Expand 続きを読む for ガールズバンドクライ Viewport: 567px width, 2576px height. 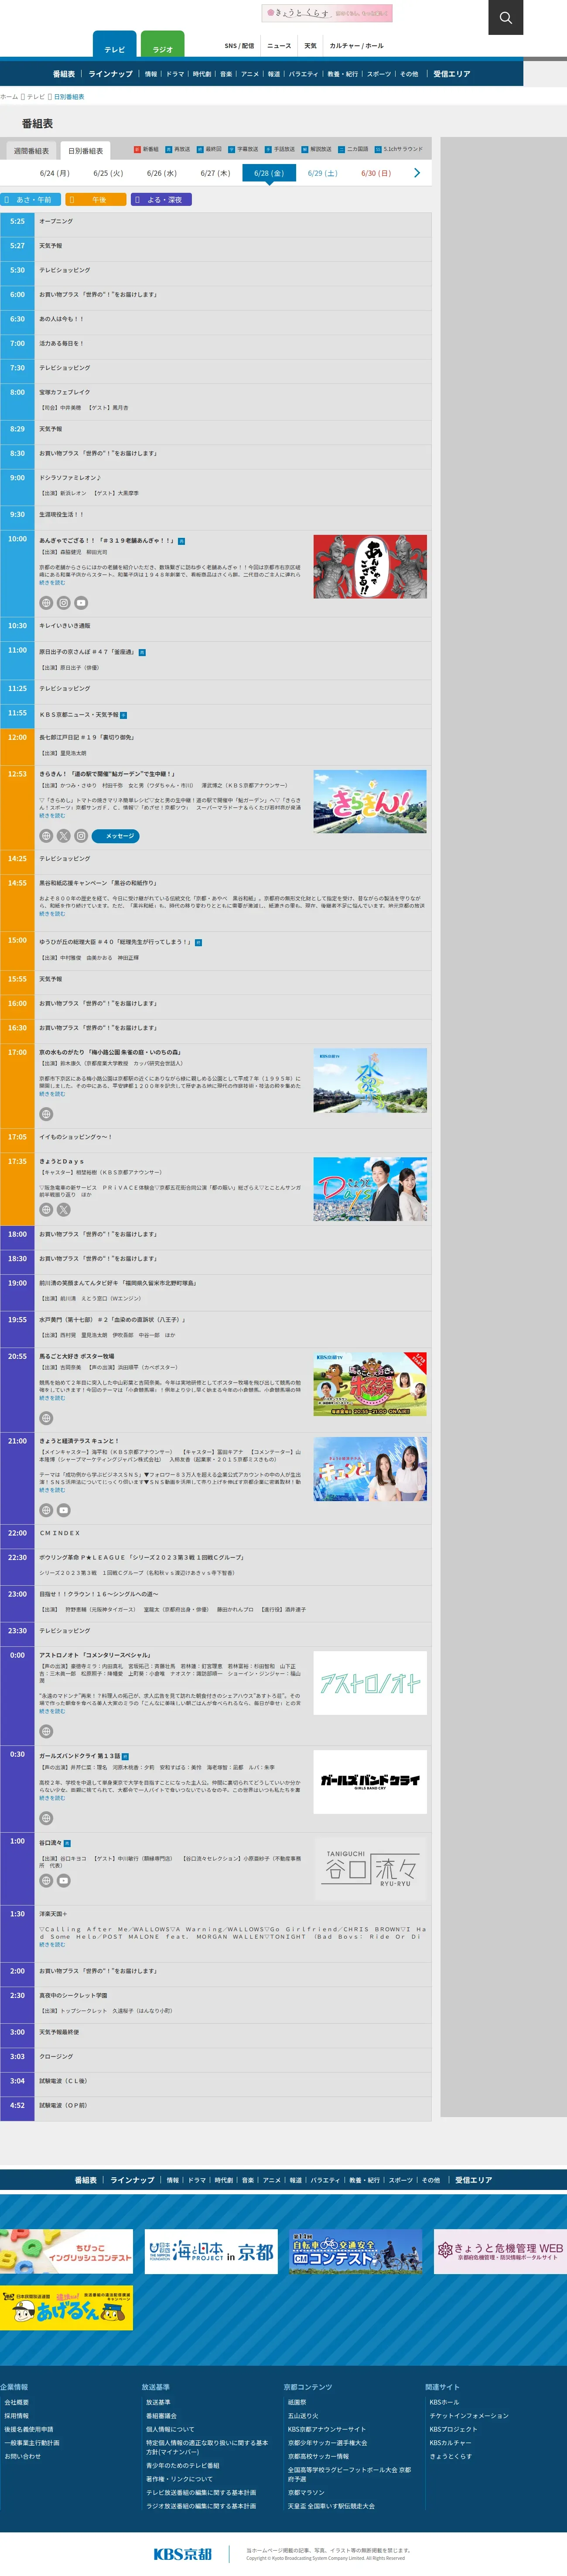(x=52, y=1798)
